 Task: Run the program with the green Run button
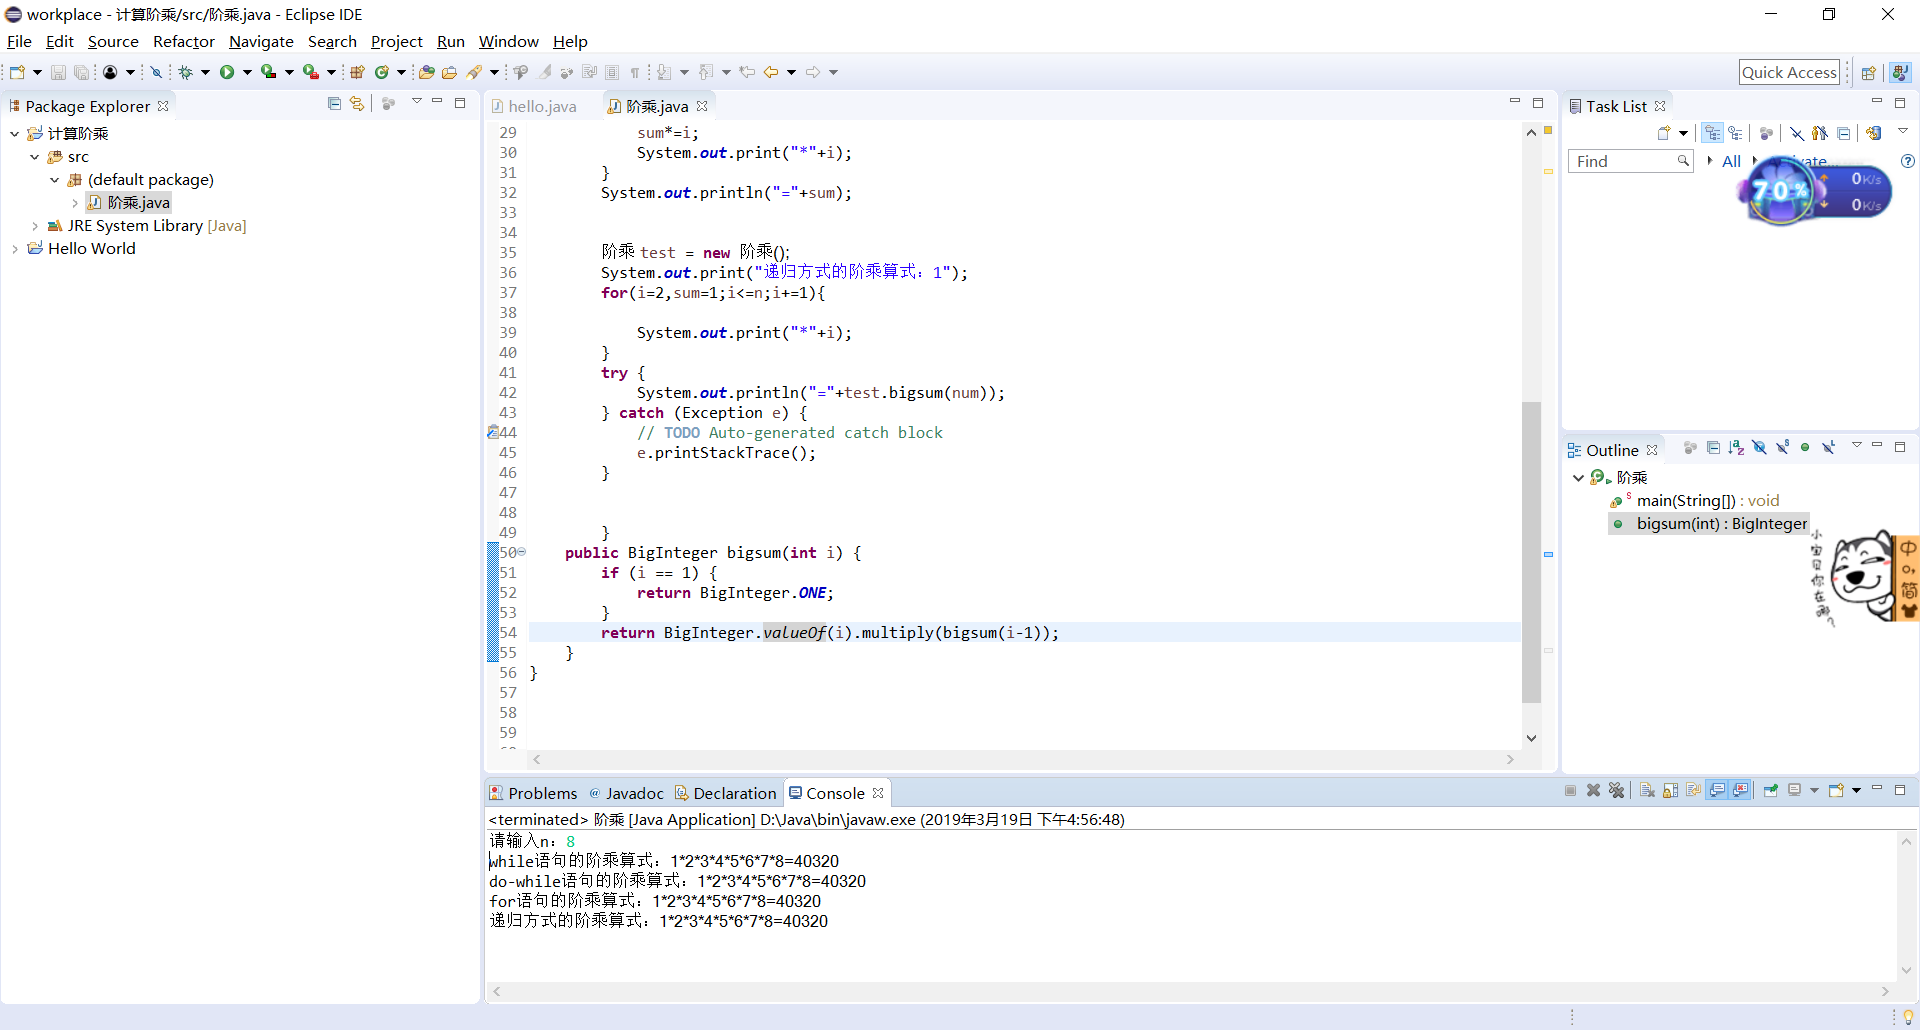227,72
